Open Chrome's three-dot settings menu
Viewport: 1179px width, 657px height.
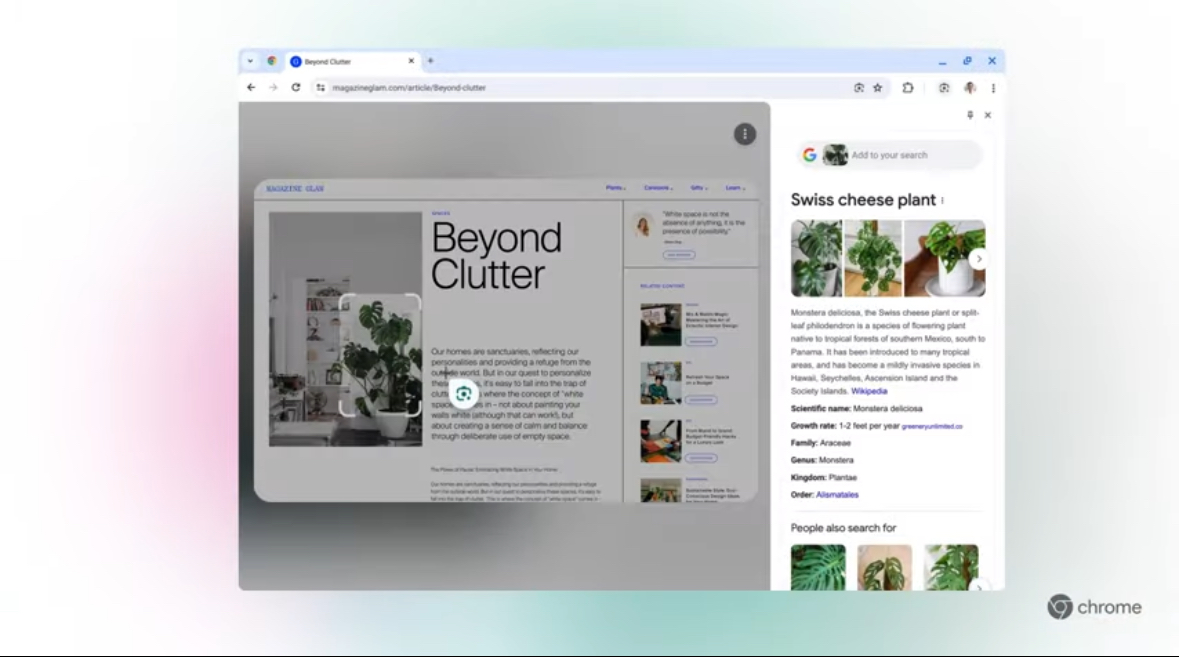click(993, 88)
